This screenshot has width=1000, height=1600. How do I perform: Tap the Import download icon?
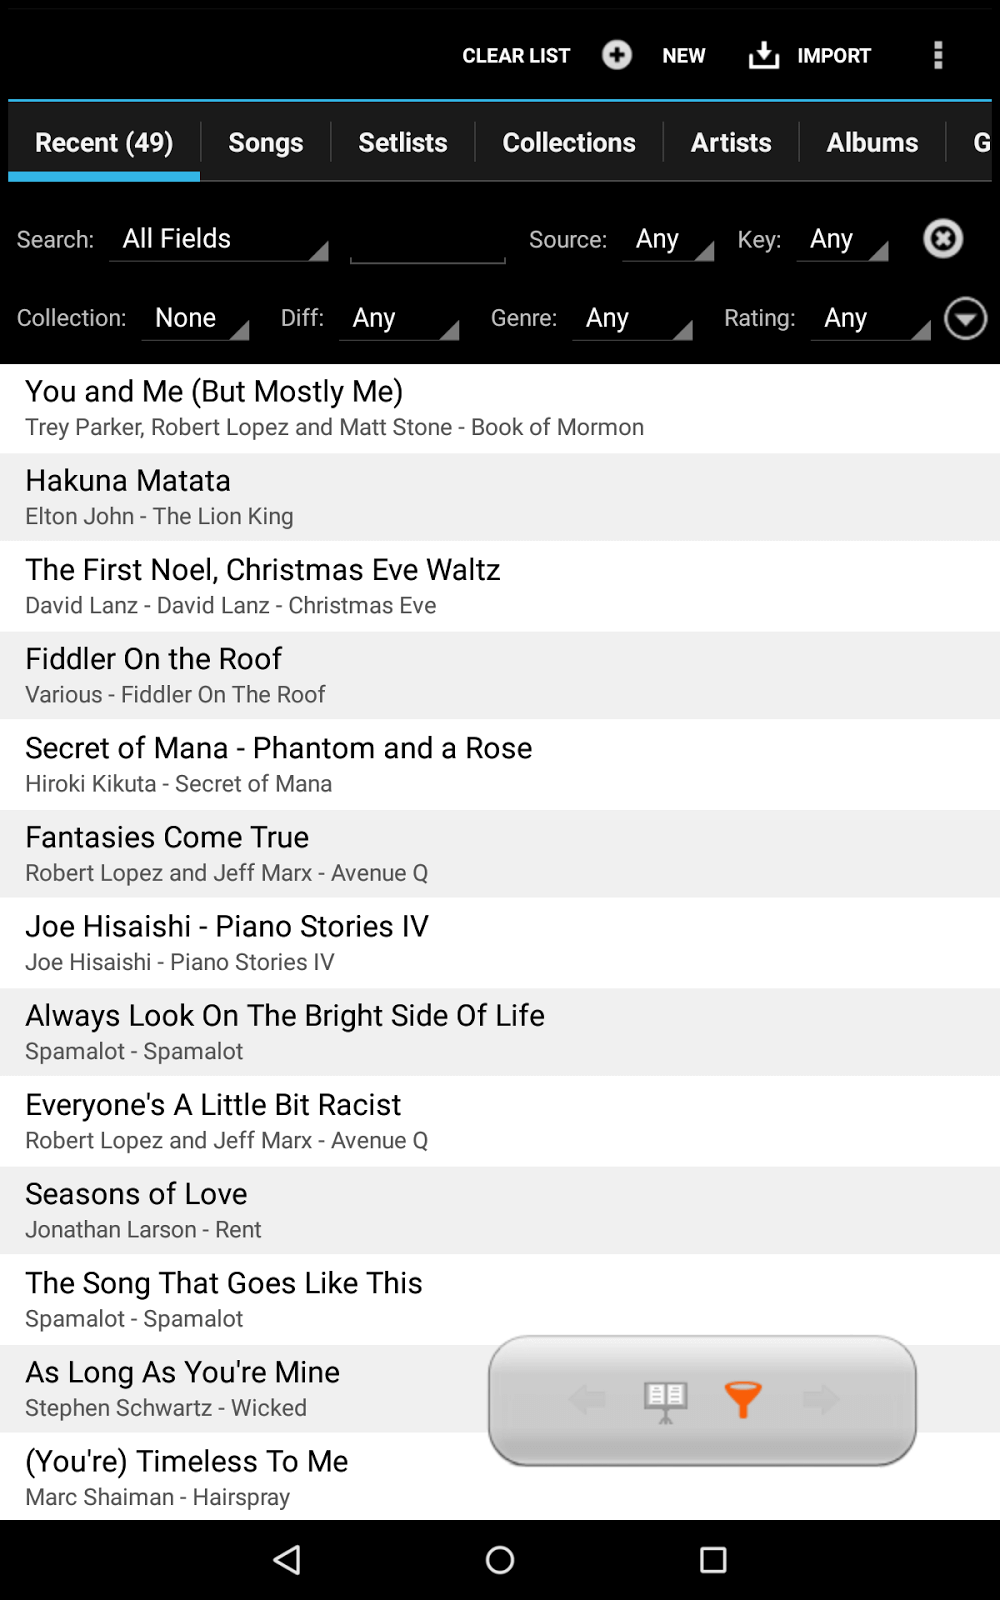pos(764,55)
